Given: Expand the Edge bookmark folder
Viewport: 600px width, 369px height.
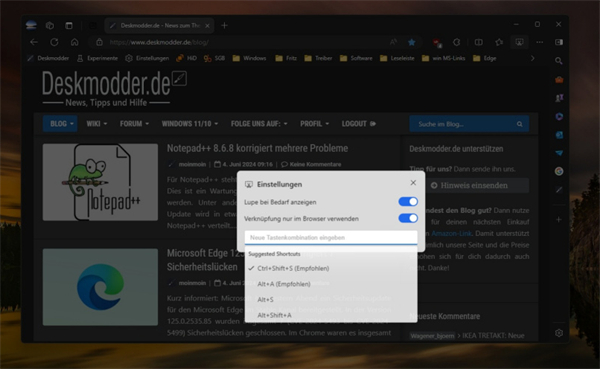Looking at the screenshot, I should (x=485, y=58).
